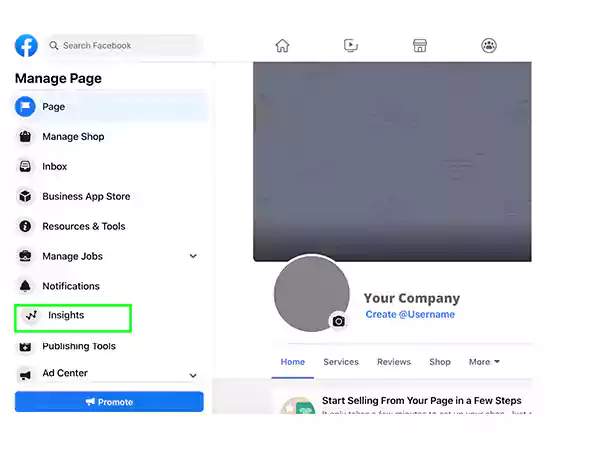Go to the Home feed icon
600x450 pixels.
pyautogui.click(x=282, y=46)
